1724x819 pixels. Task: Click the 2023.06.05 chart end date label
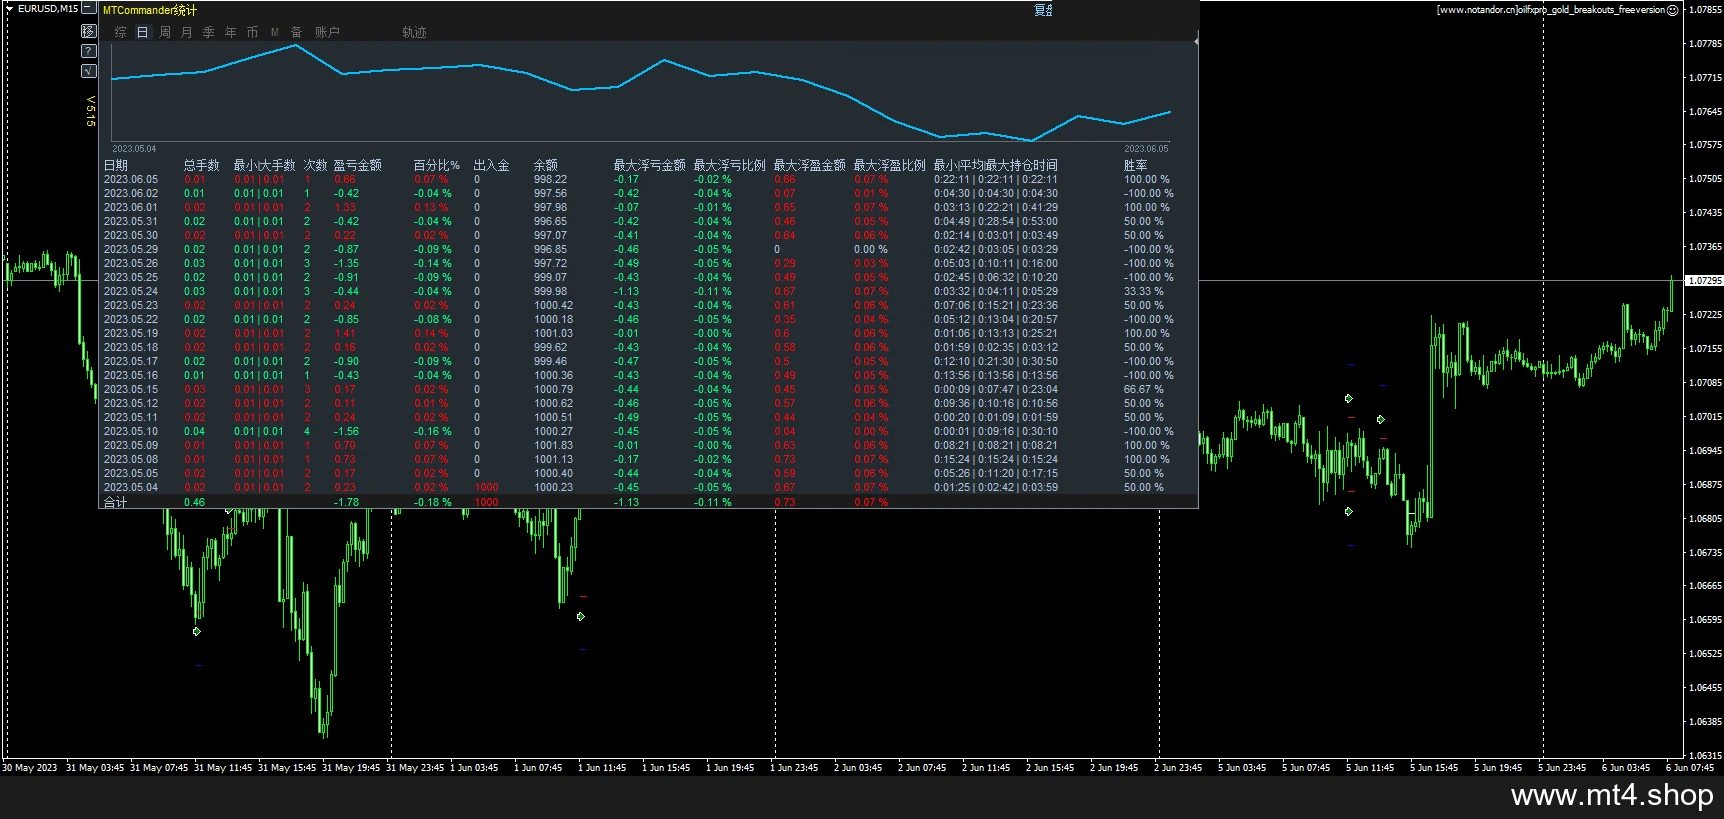(x=1146, y=149)
